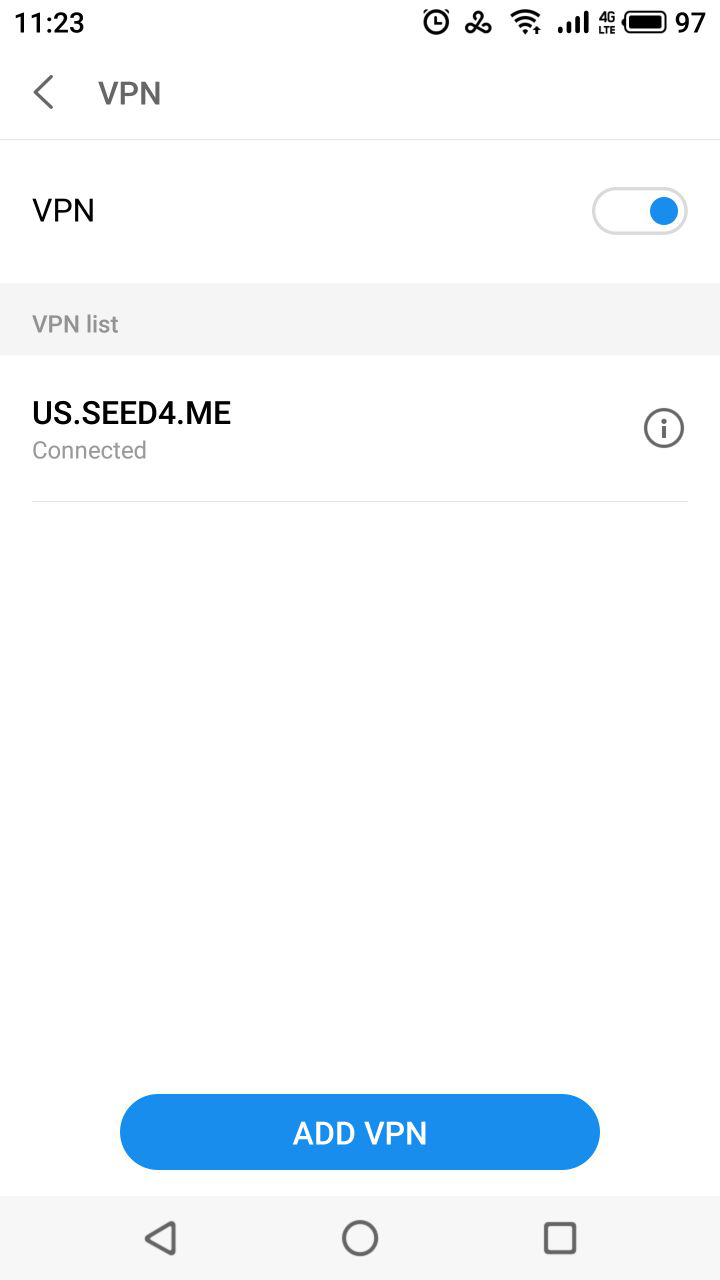This screenshot has height=1280, width=720.
Task: Tap the ADD VPN button
Action: pos(360,1132)
